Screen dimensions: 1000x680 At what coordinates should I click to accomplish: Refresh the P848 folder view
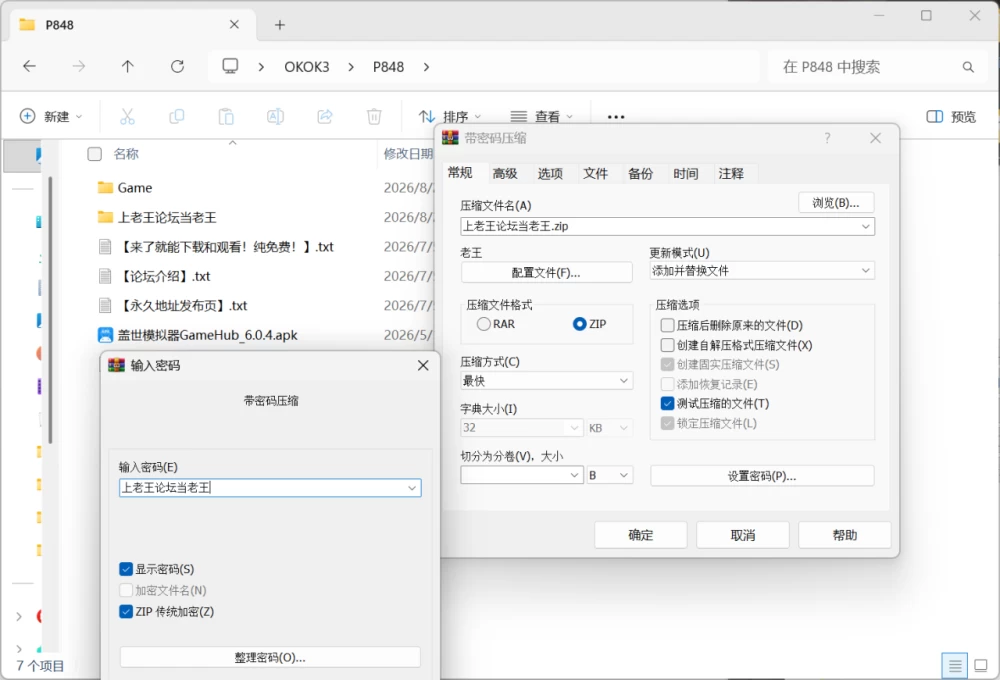(x=177, y=66)
